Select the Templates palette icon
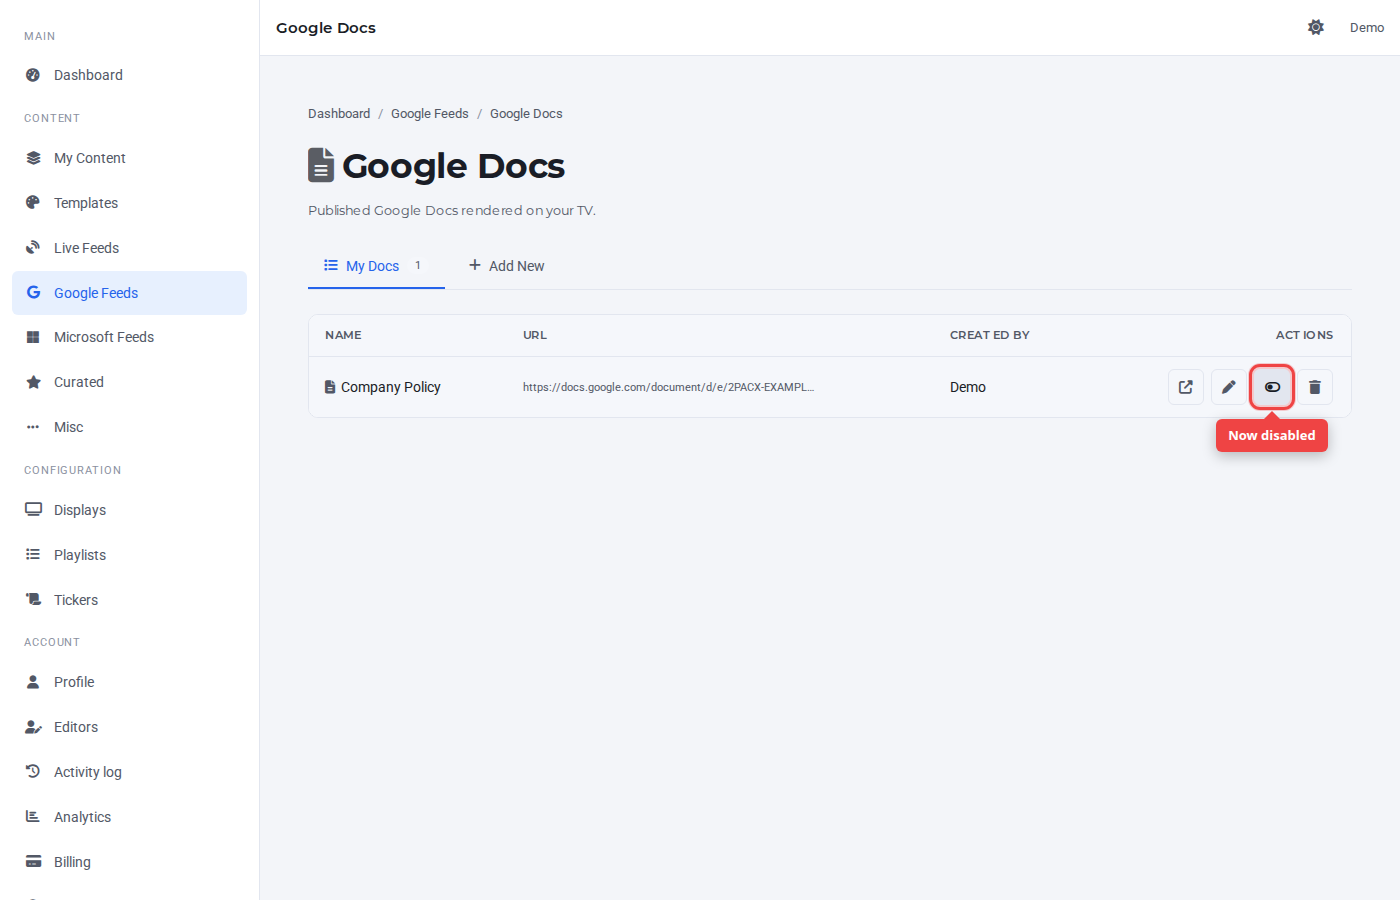 coord(33,203)
